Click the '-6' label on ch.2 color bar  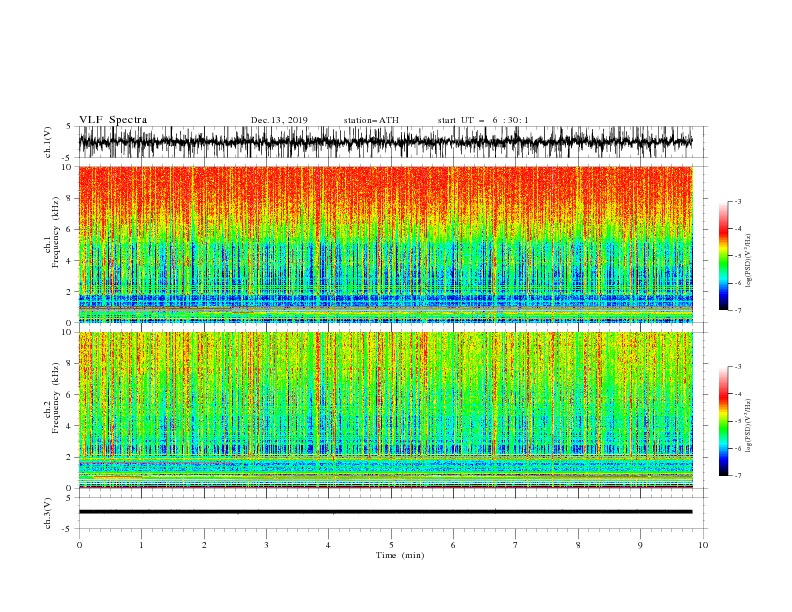click(x=737, y=448)
